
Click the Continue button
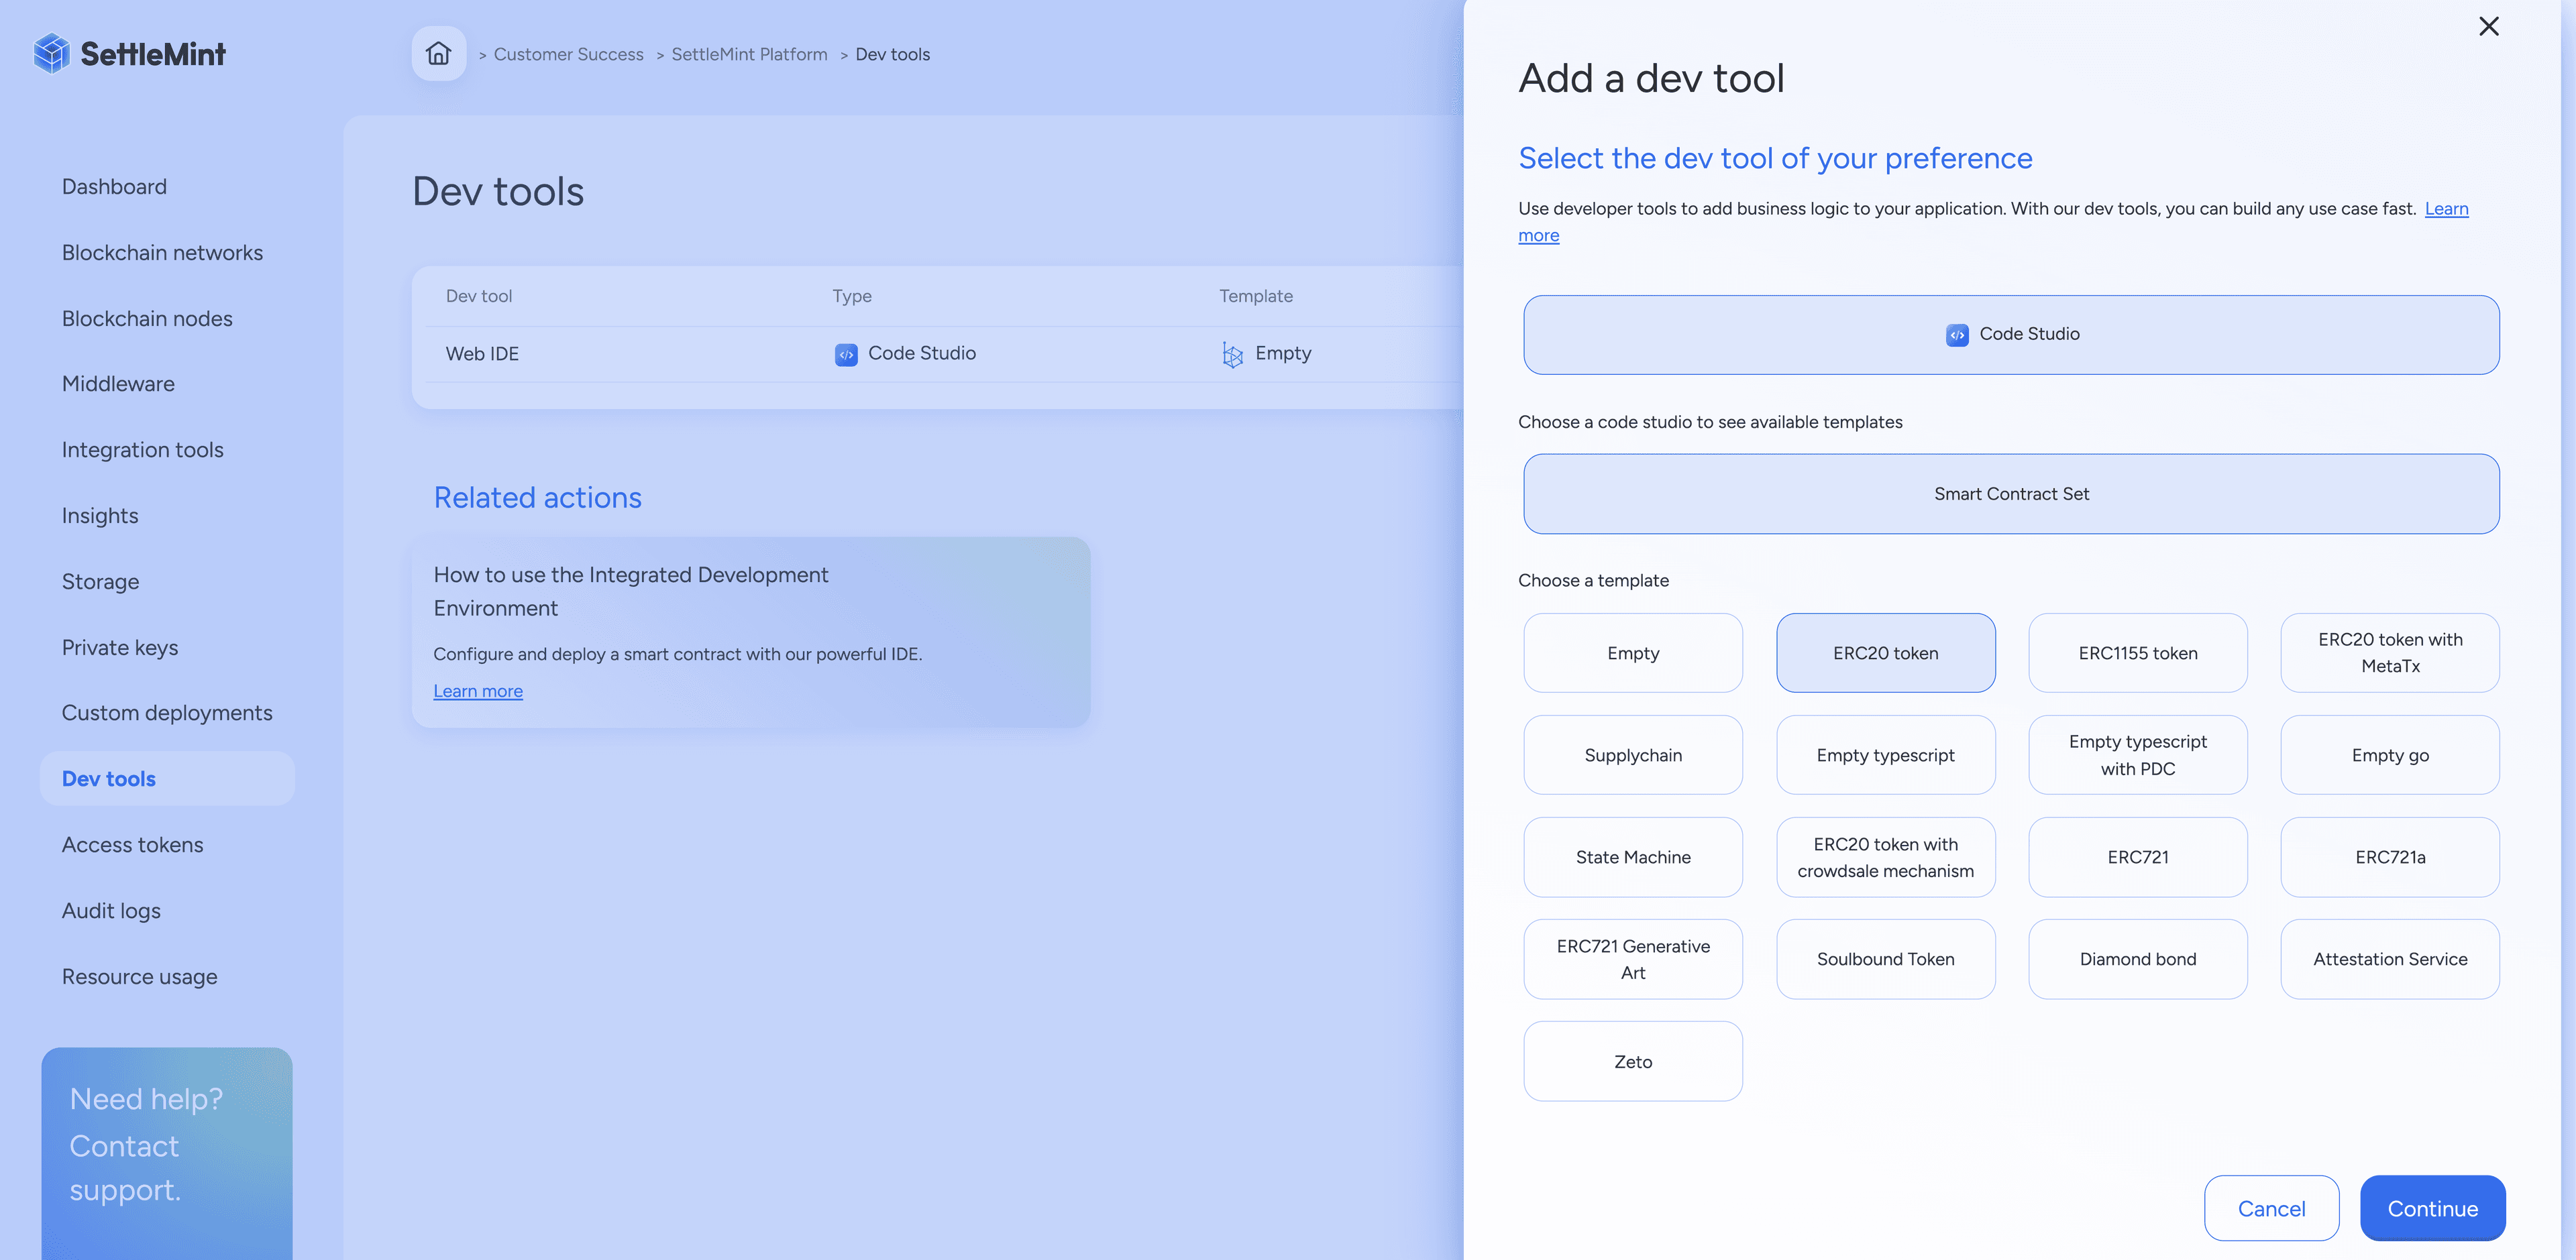[x=2432, y=1208]
